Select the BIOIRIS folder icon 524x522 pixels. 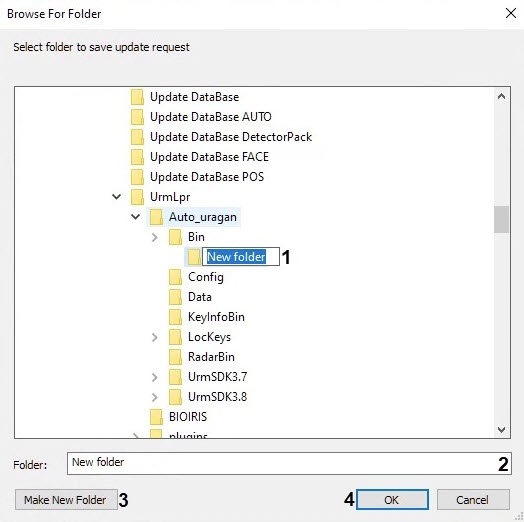point(156,417)
